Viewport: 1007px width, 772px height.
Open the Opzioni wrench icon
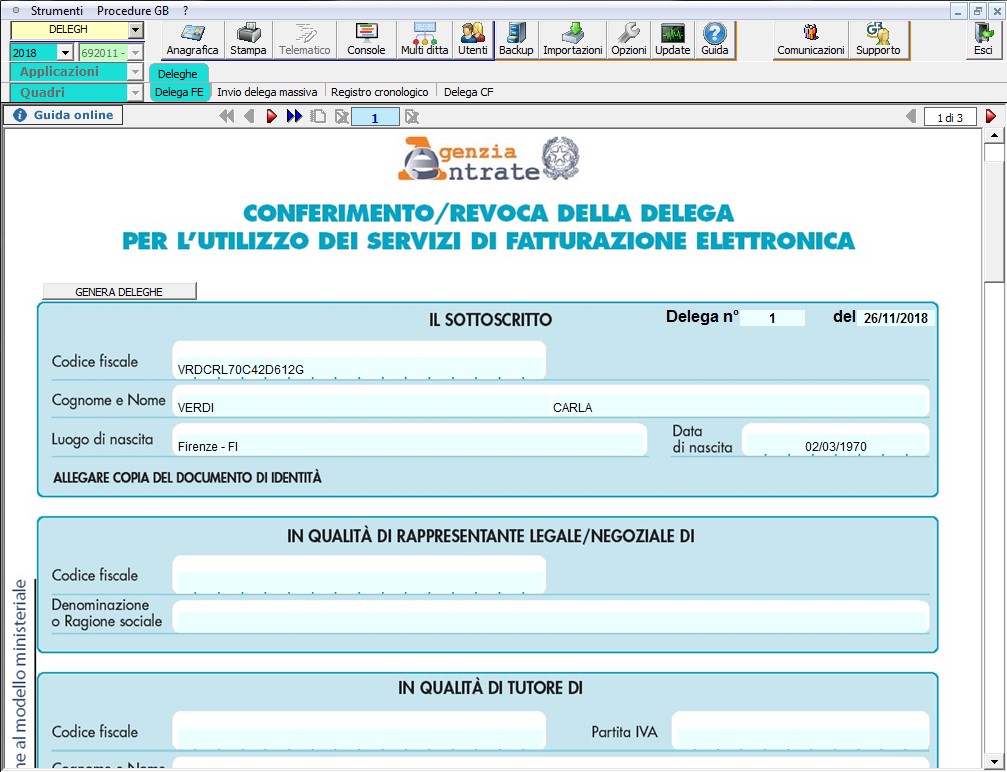point(629,40)
